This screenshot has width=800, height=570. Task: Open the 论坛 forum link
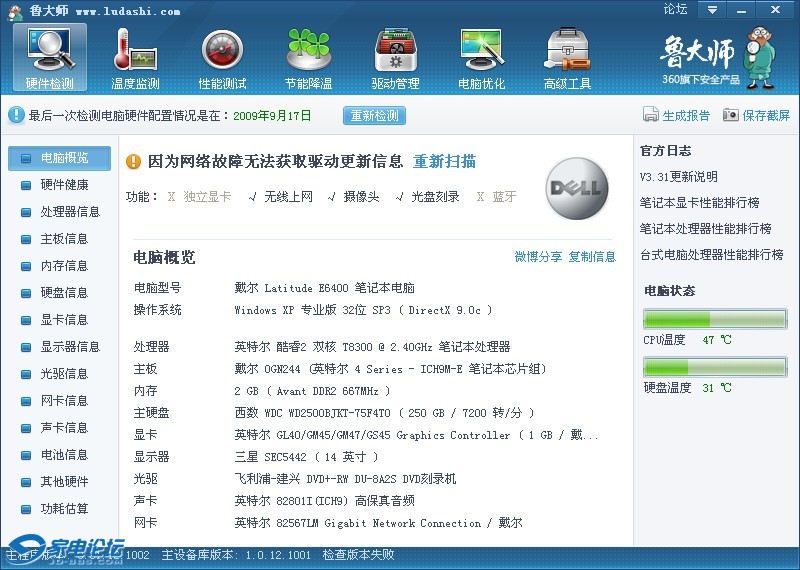[675, 9]
